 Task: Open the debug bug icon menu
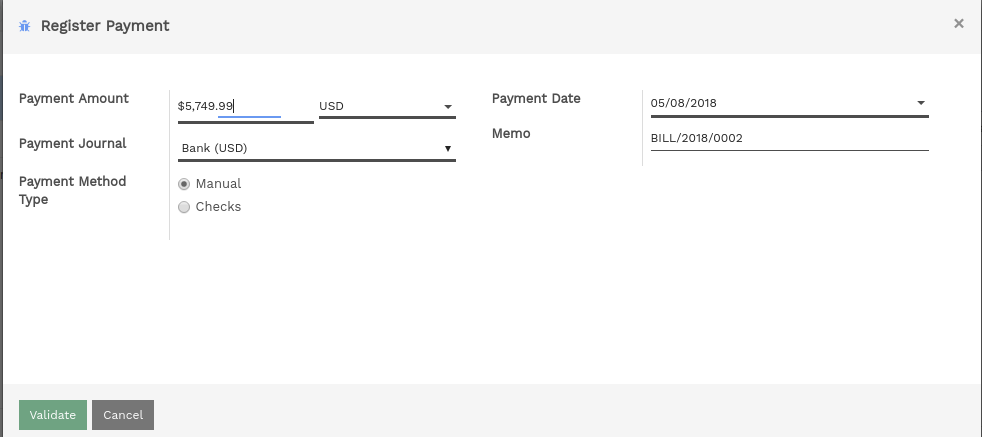click(x=24, y=26)
